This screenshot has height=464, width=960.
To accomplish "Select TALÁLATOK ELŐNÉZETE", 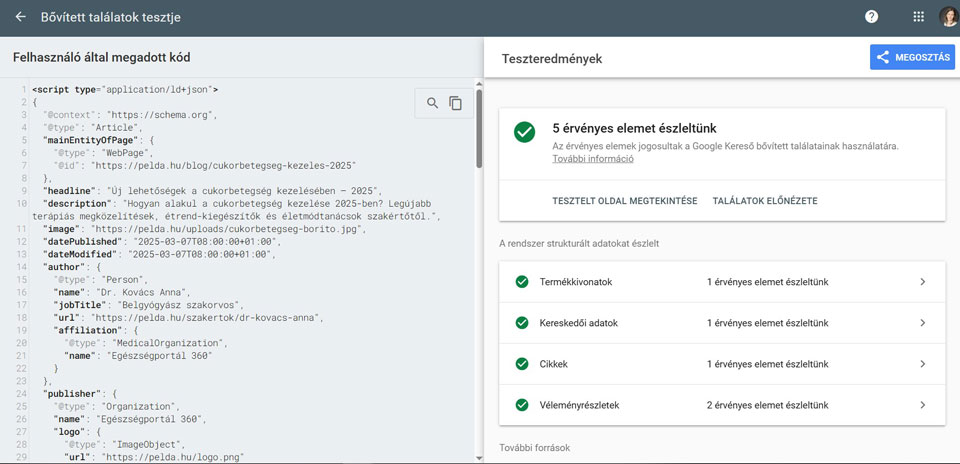I will [x=765, y=201].
